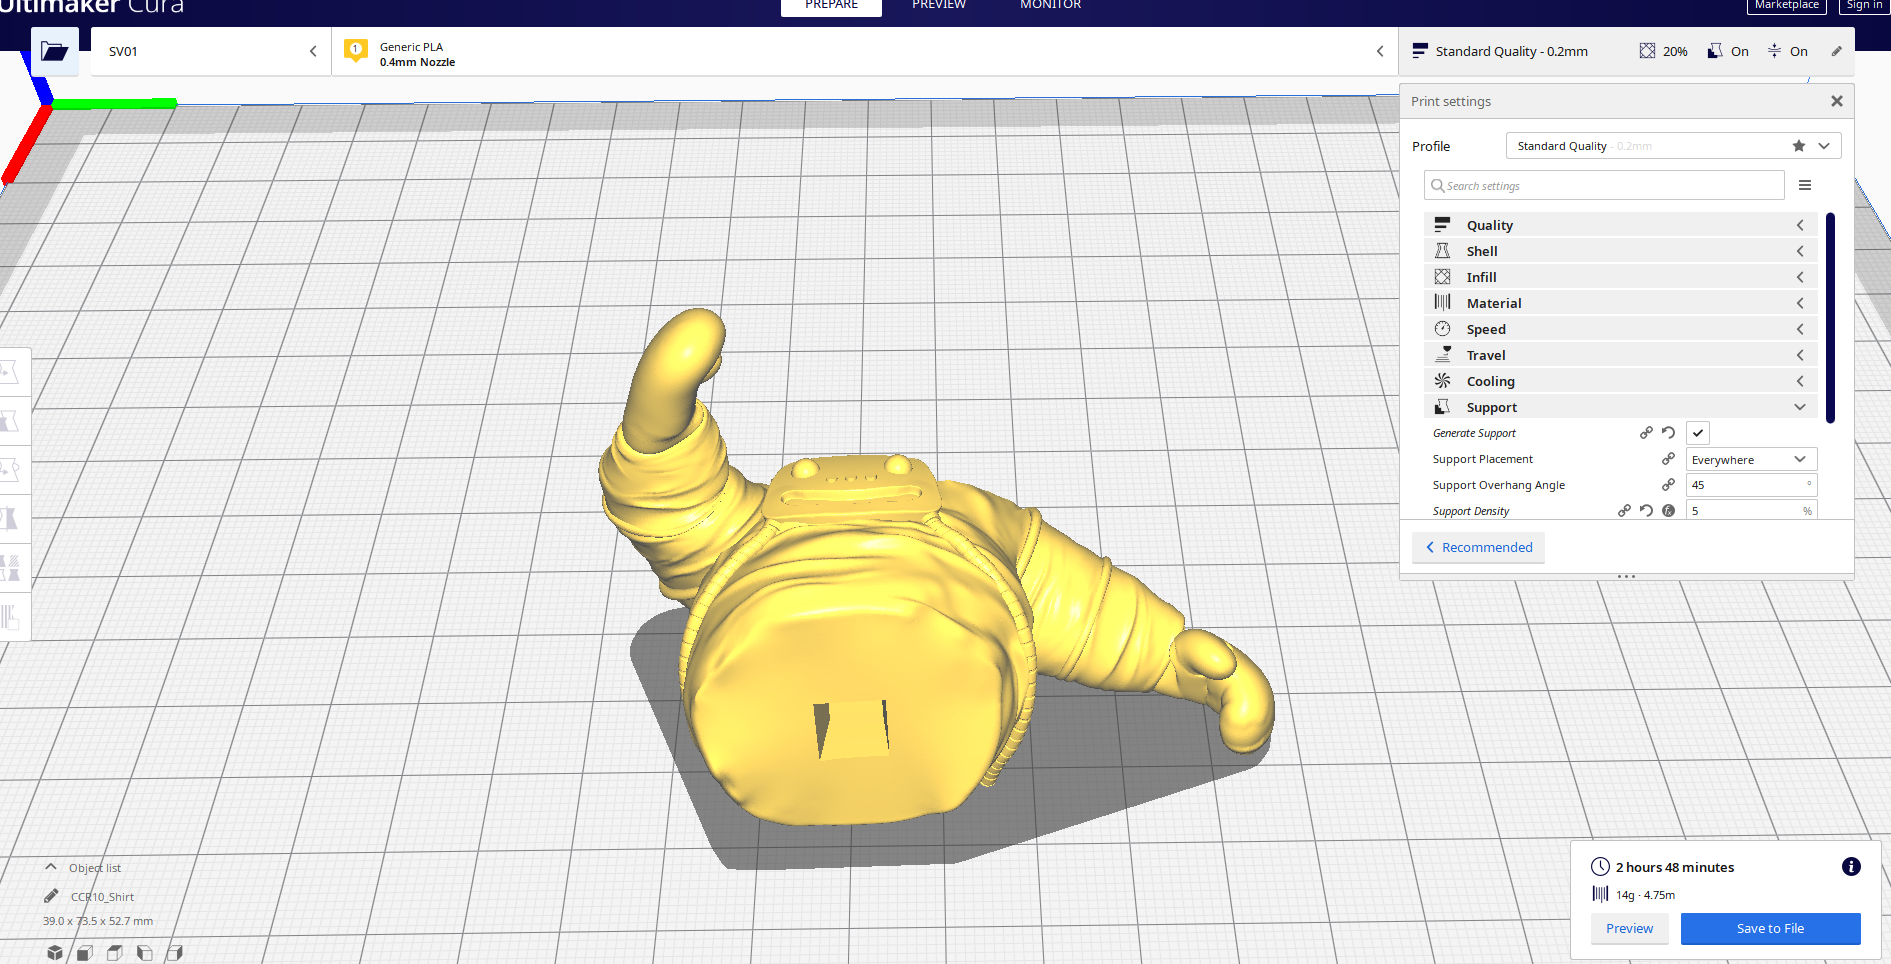Open the settings visibility hamburger menu
The width and height of the screenshot is (1891, 964).
tap(1805, 185)
